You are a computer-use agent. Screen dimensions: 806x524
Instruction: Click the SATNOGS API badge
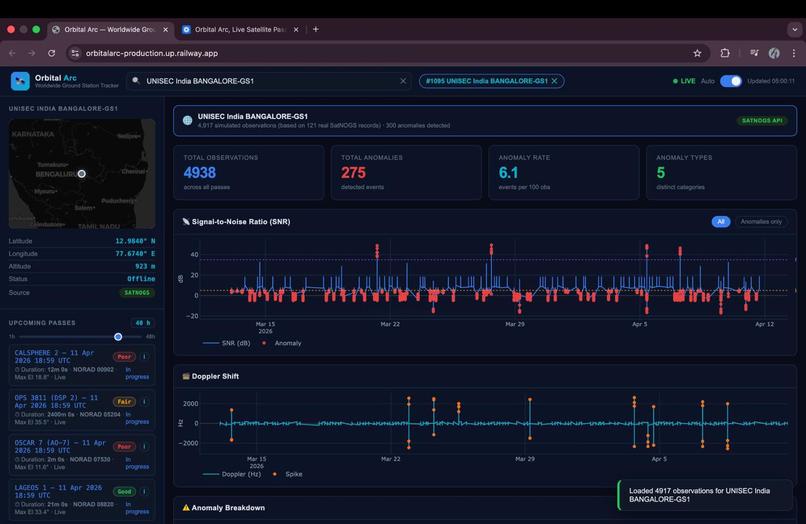[x=762, y=120]
